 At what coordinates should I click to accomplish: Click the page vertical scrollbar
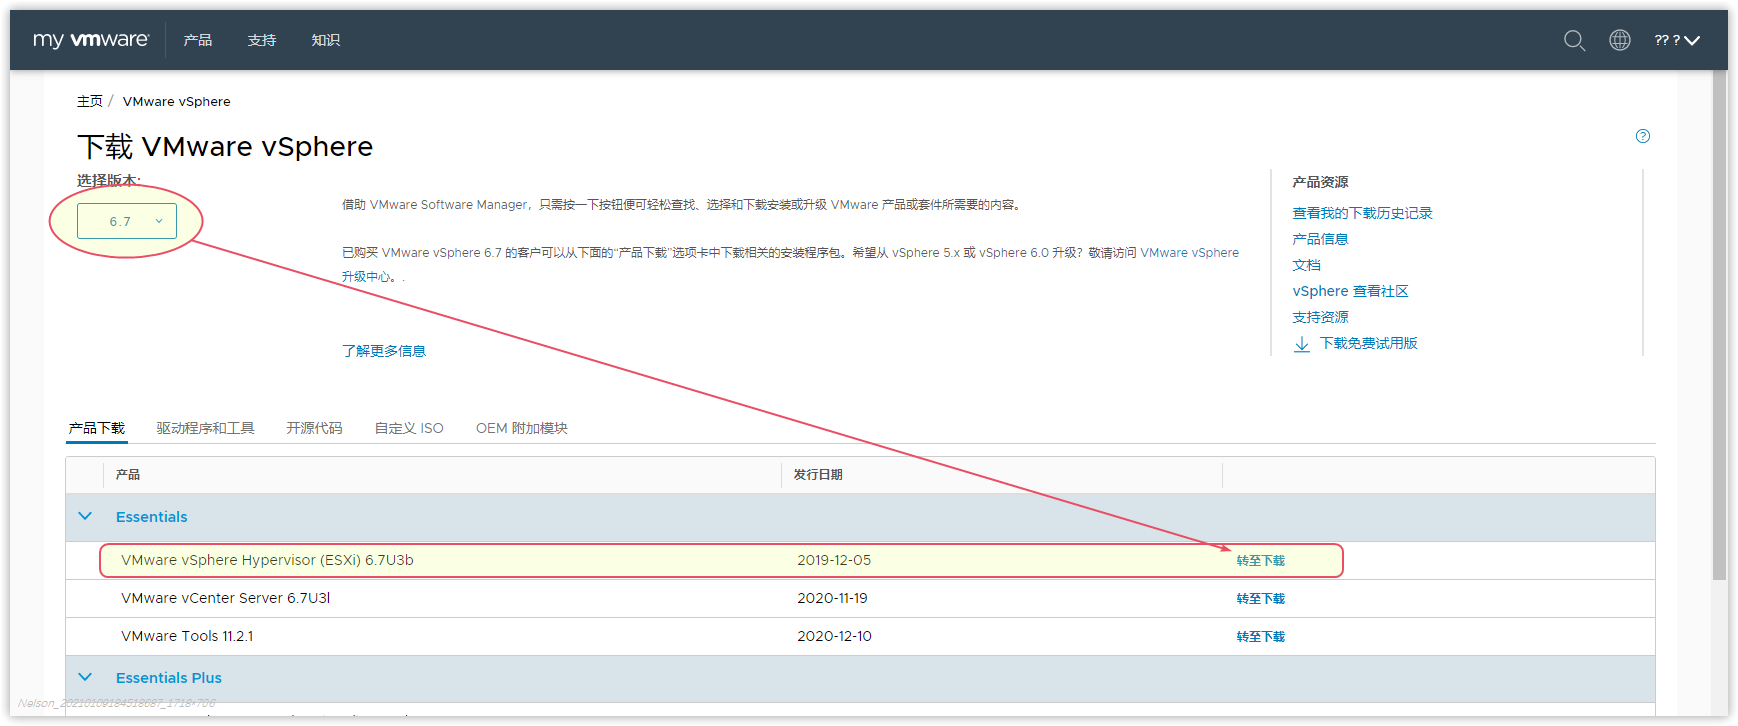coord(1720,325)
